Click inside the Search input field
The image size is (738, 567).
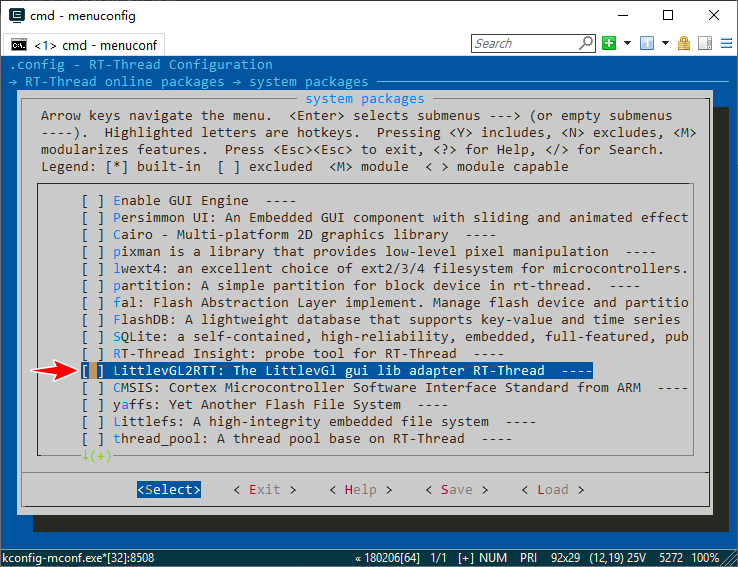524,43
